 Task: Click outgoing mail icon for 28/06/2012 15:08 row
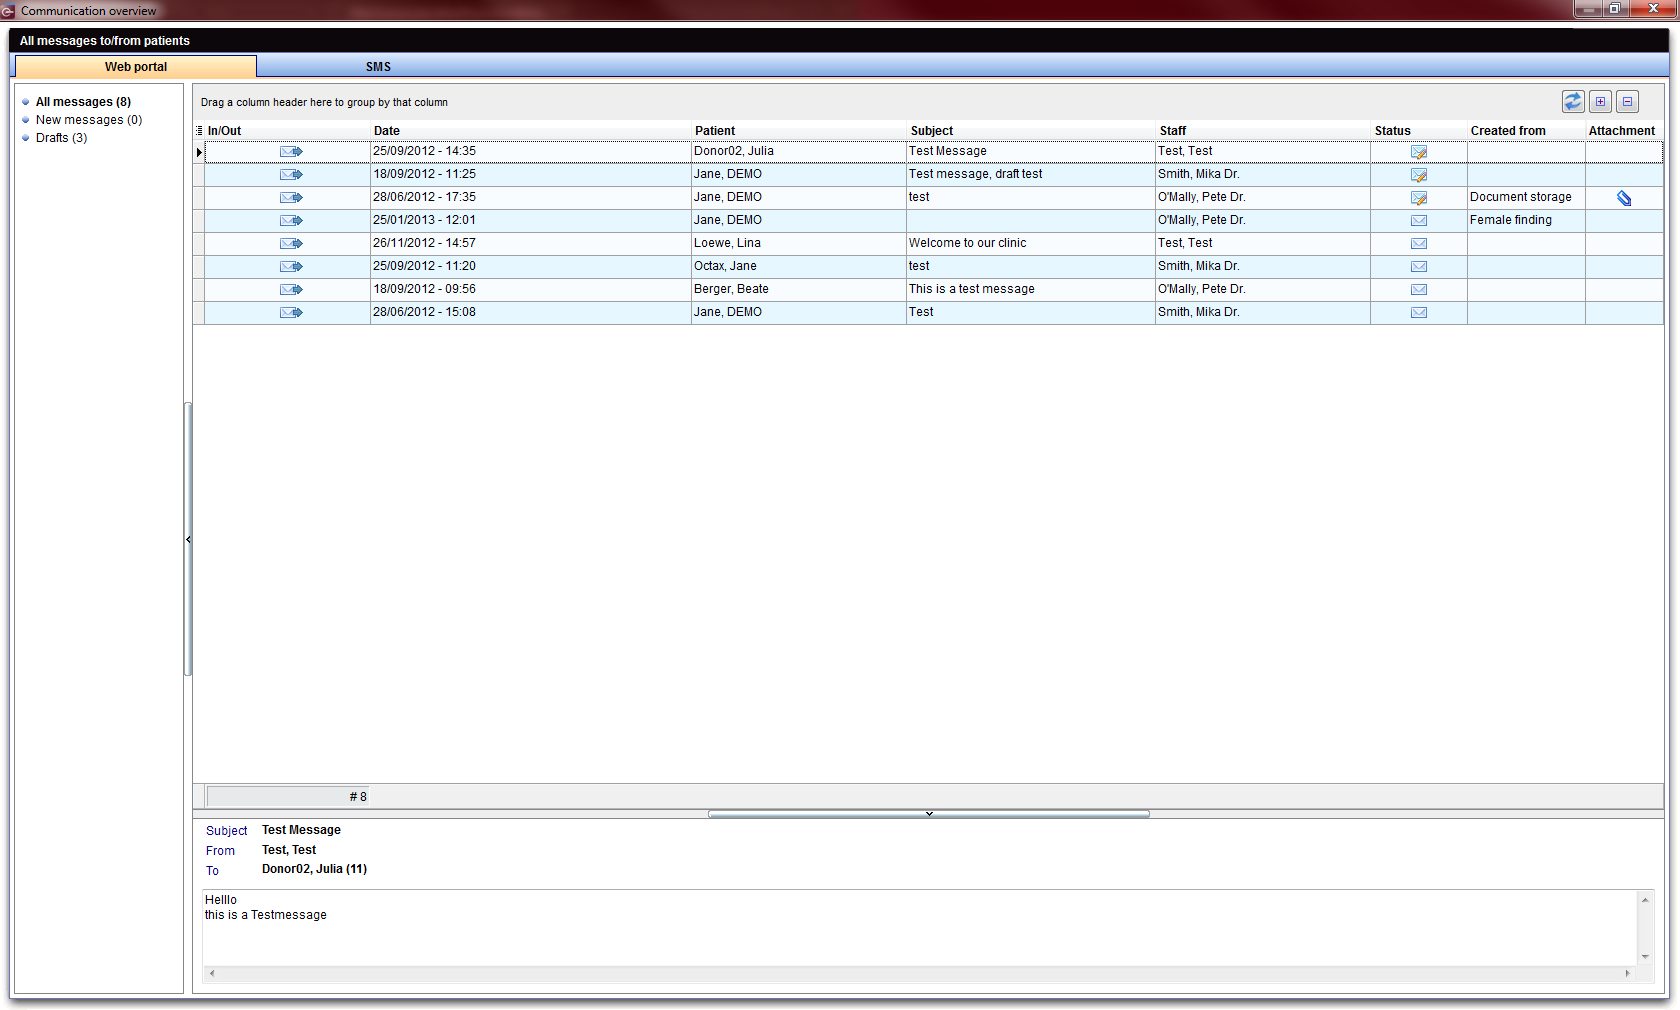coord(291,312)
